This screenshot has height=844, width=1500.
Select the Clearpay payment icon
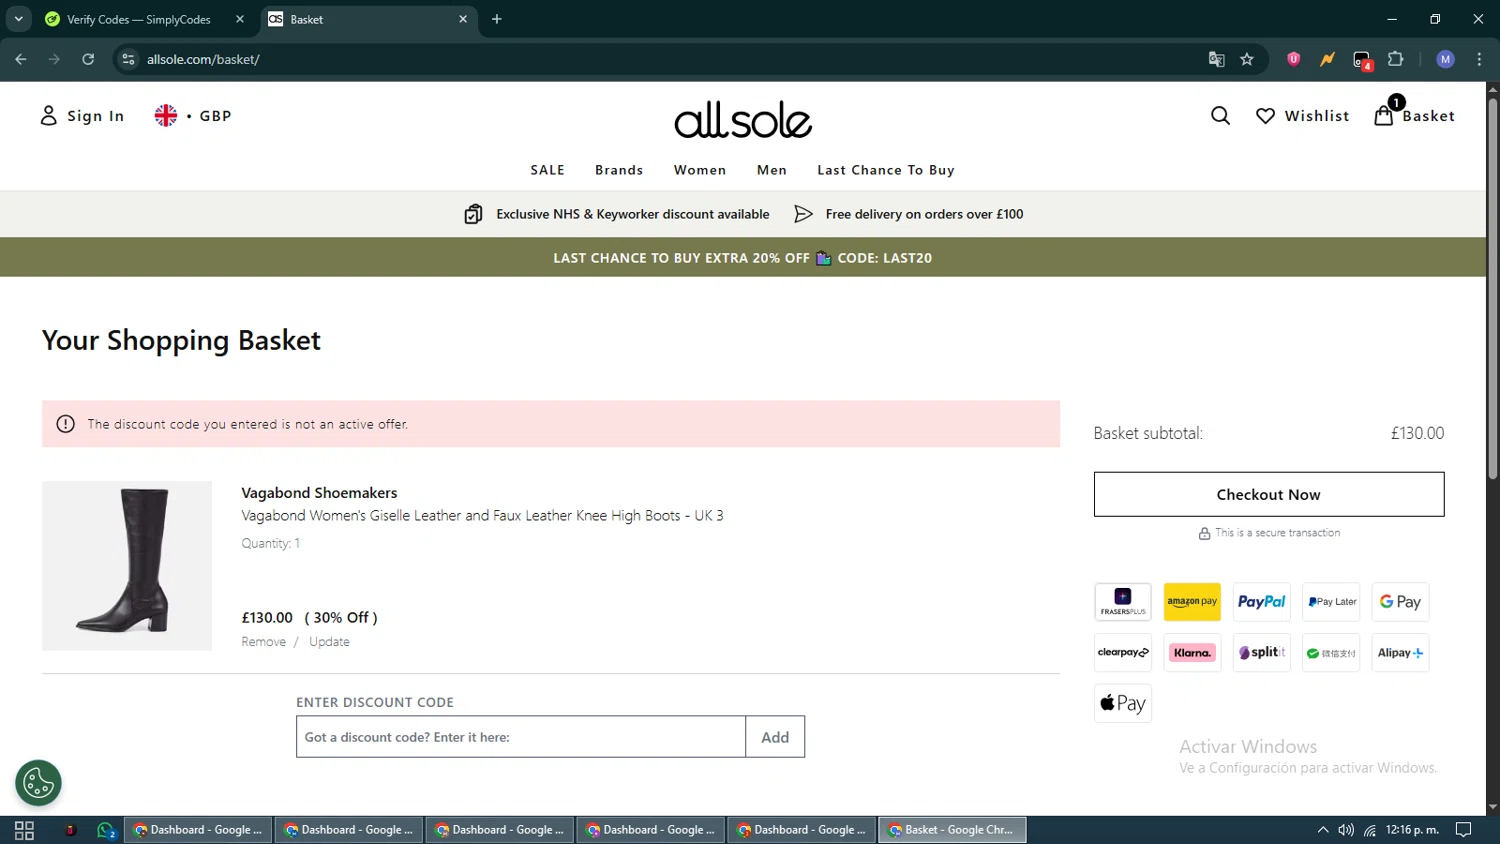(x=1123, y=653)
